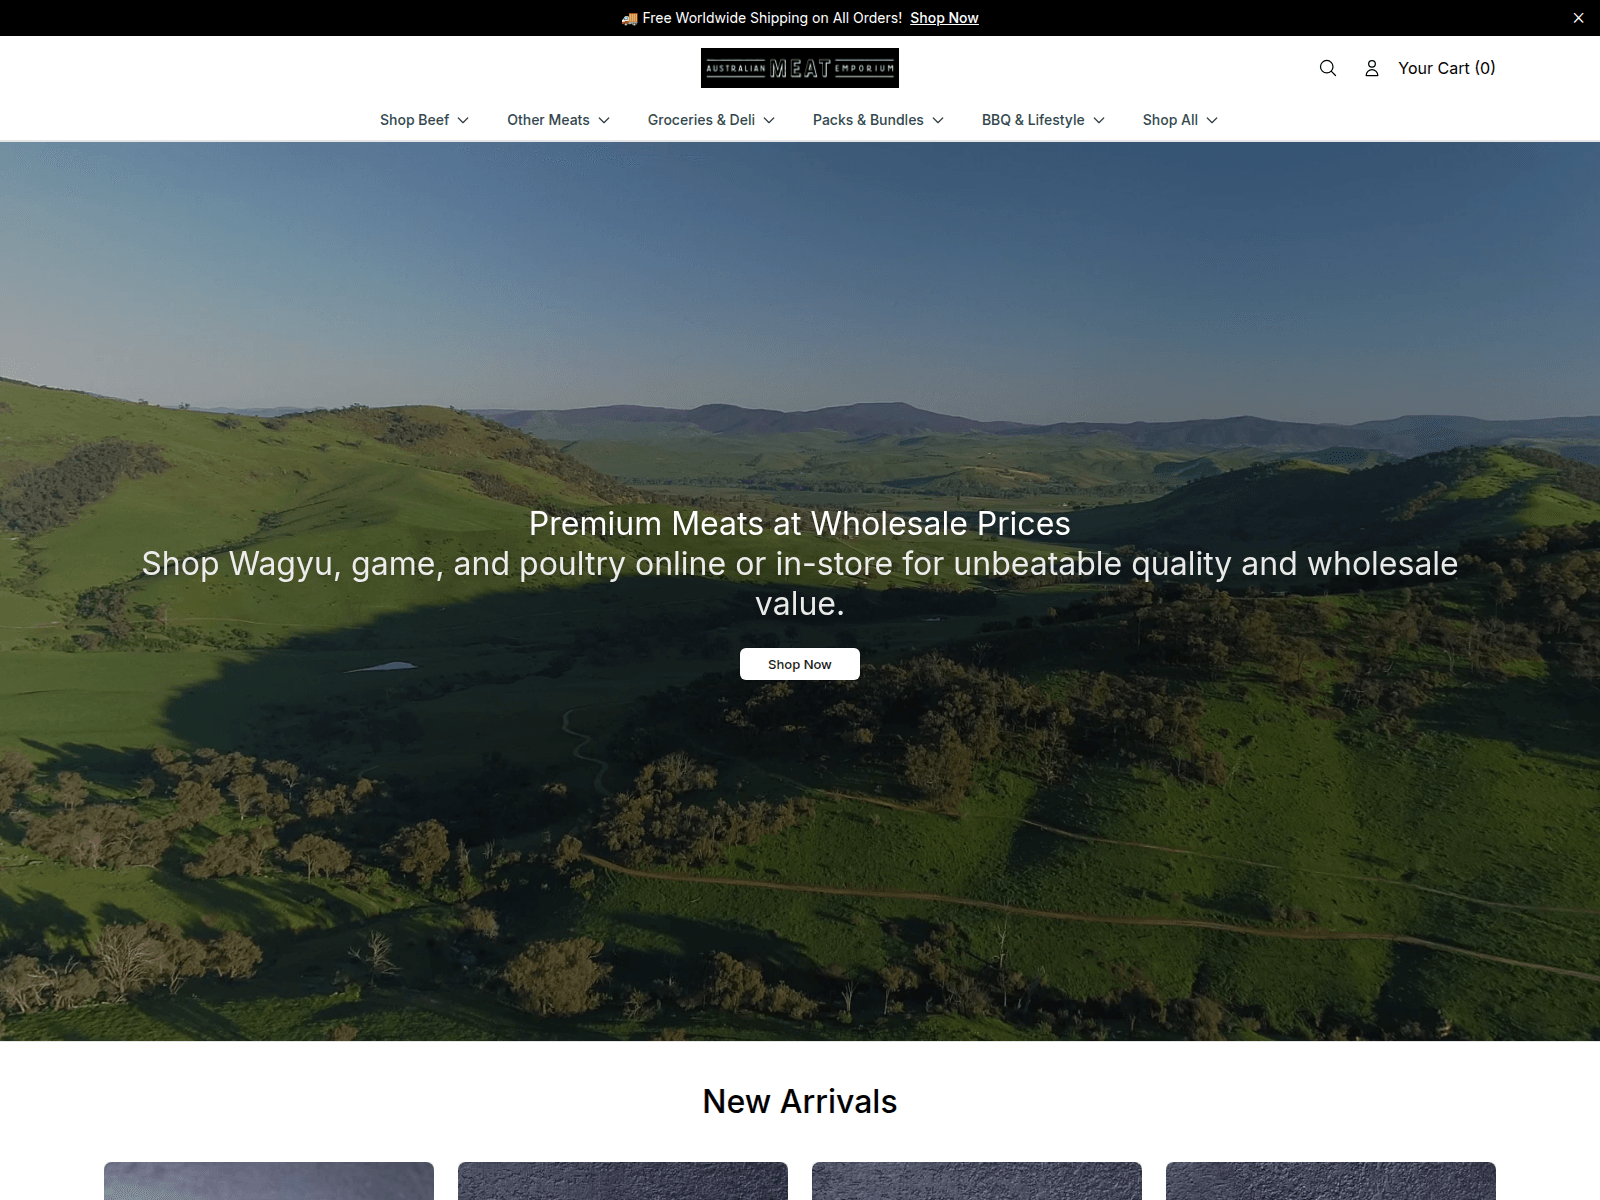Image resolution: width=1600 pixels, height=1200 pixels.
Task: Open Your Cart (0)
Action: point(1446,68)
